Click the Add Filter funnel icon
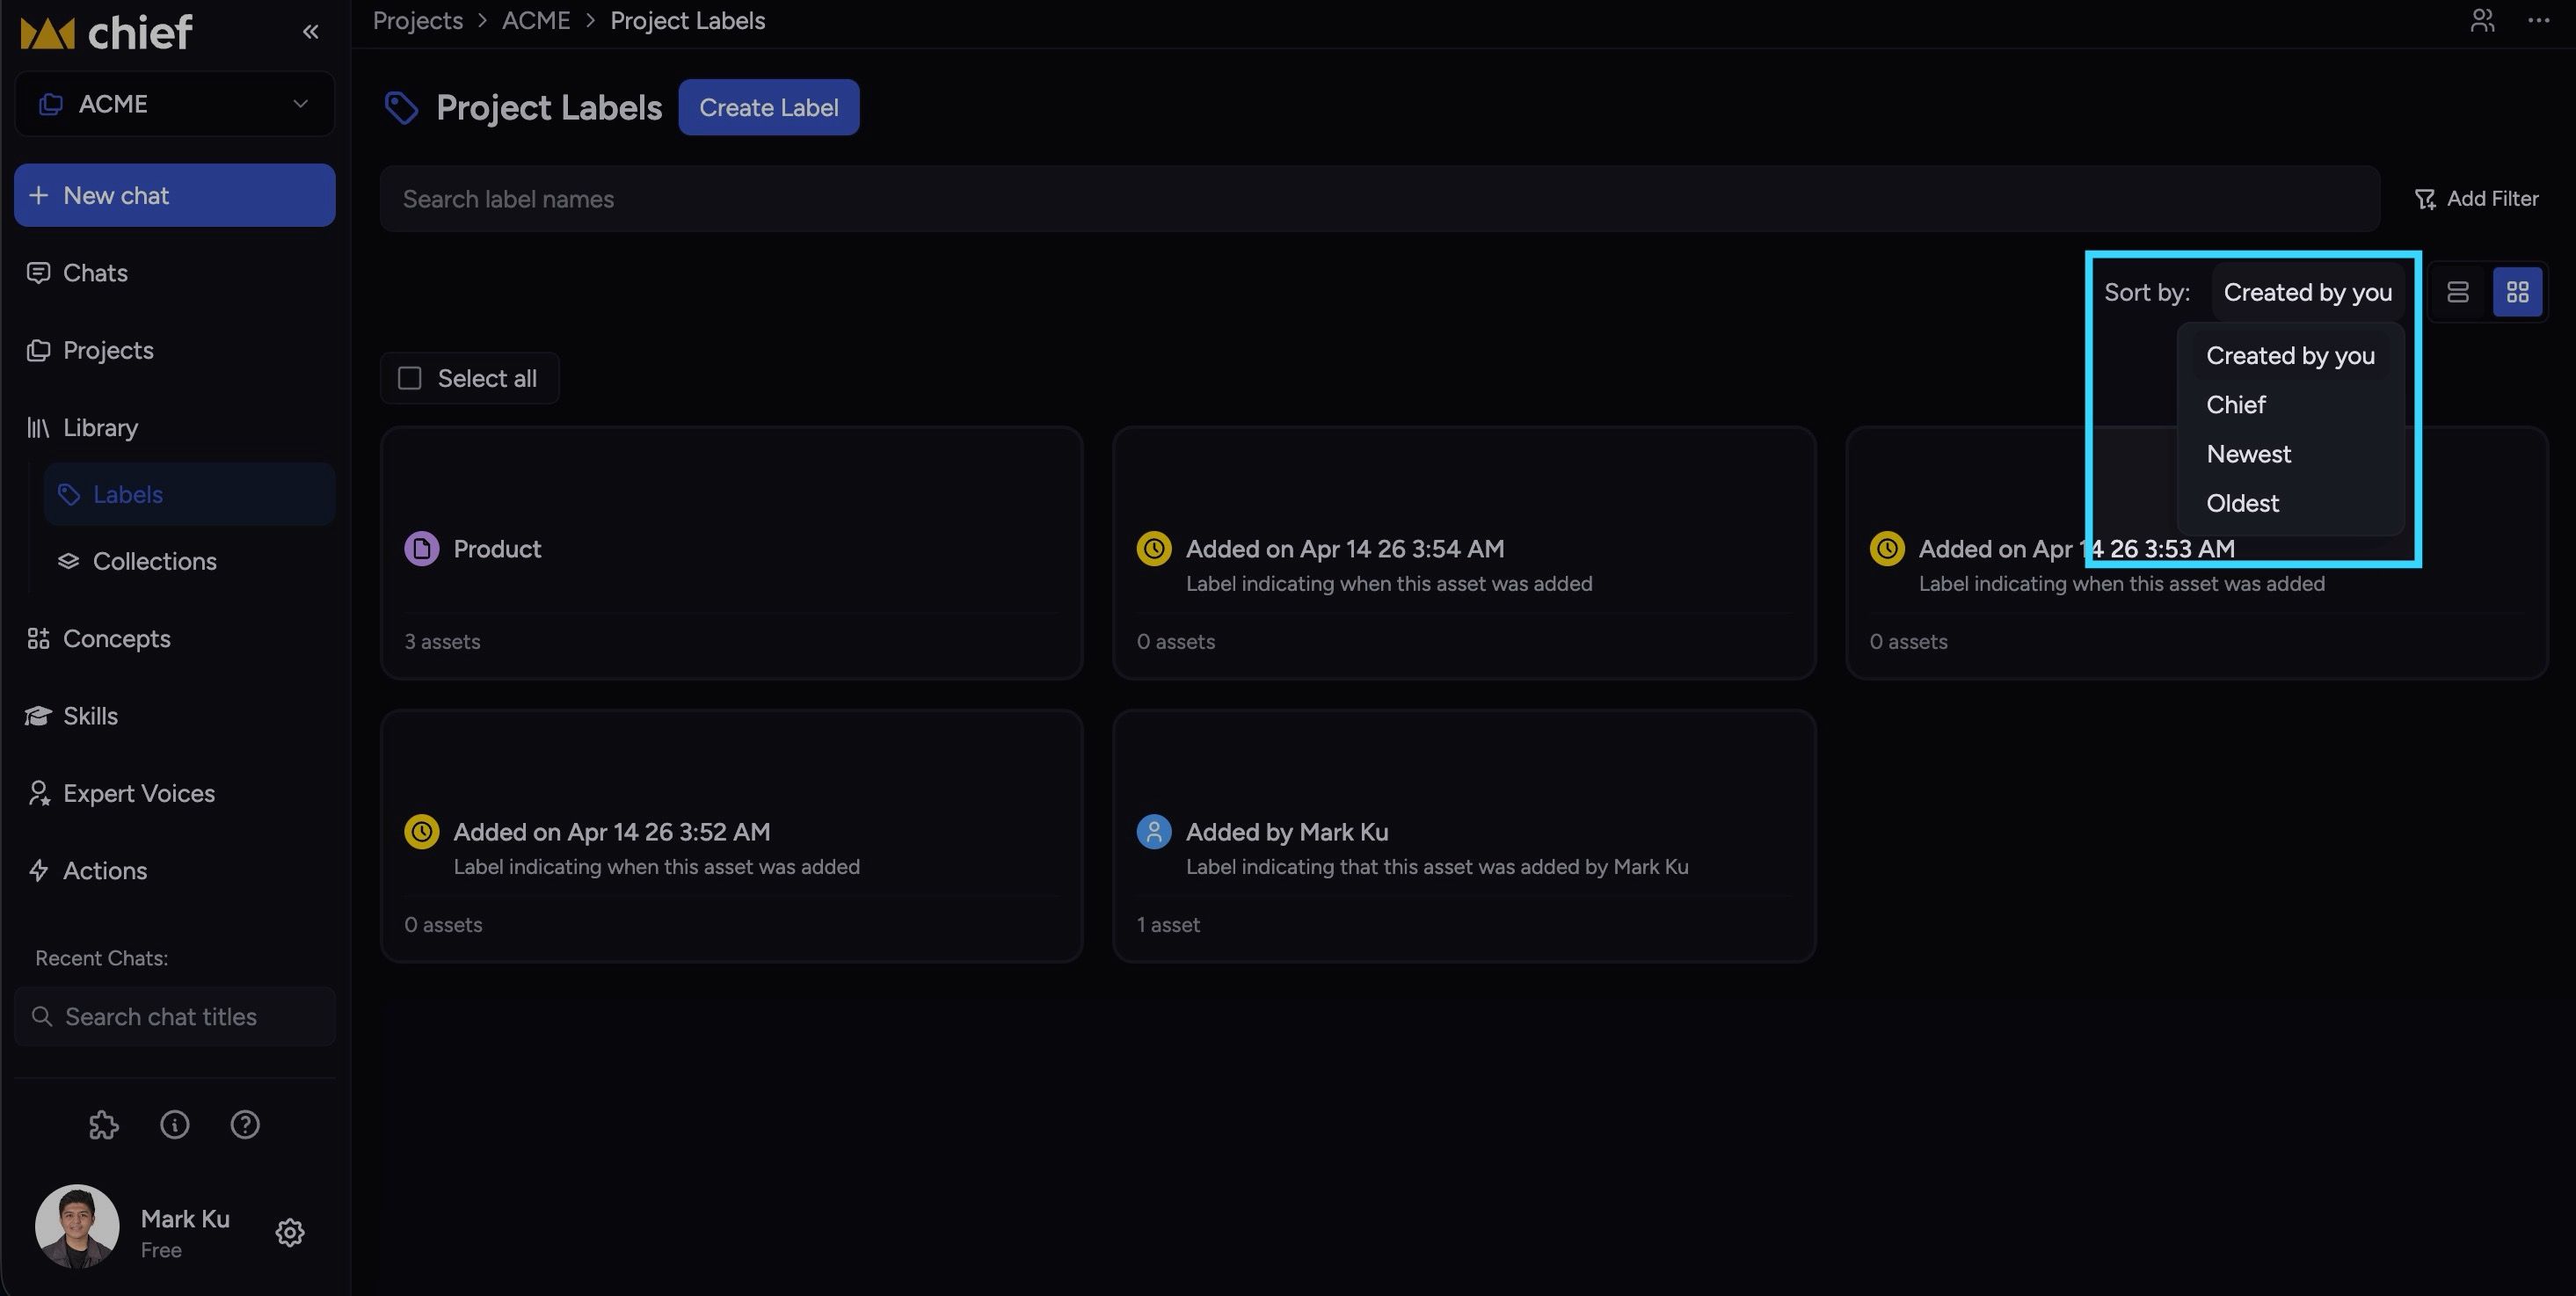 point(2425,199)
